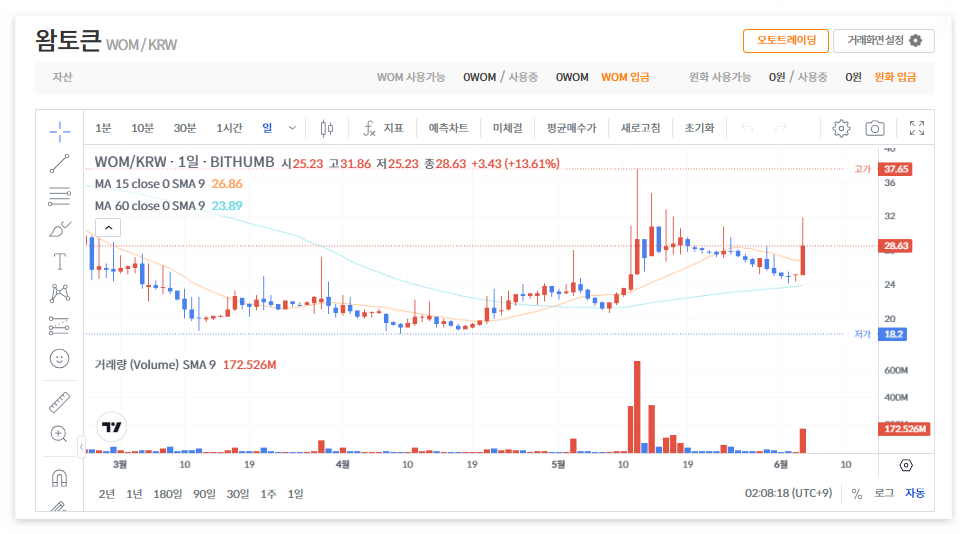This screenshot has width=967, height=534.
Task: Click the 초기화 reset button
Action: tap(699, 128)
